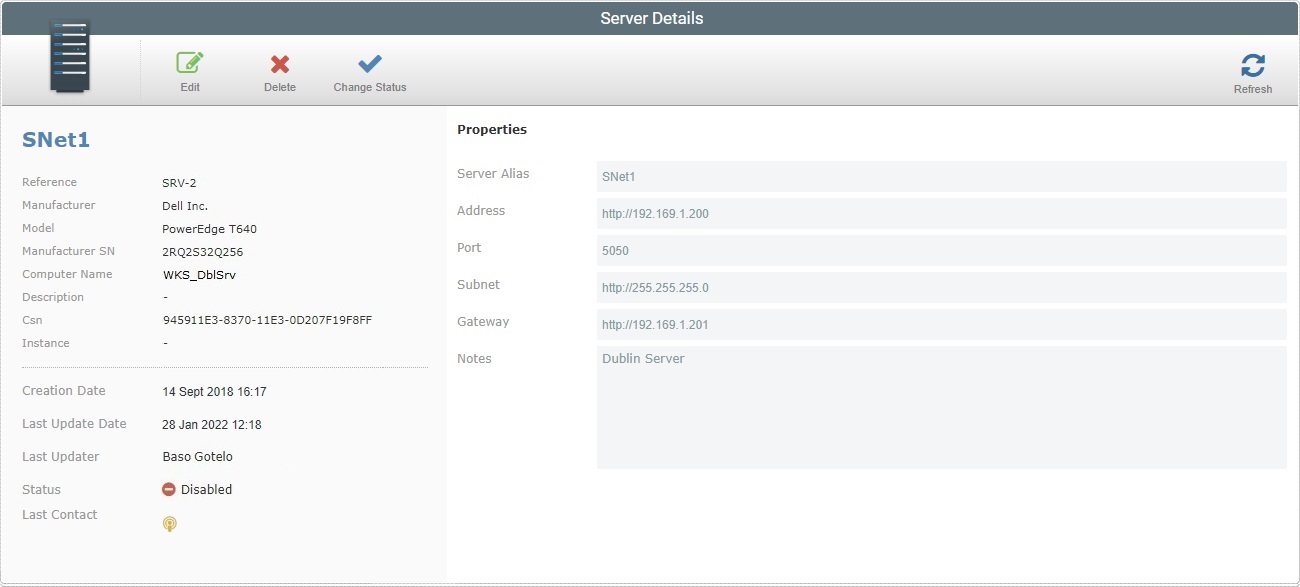Viewport: 1300px width, 587px height.
Task: Click the Last Contact antenna icon
Action: [170, 523]
